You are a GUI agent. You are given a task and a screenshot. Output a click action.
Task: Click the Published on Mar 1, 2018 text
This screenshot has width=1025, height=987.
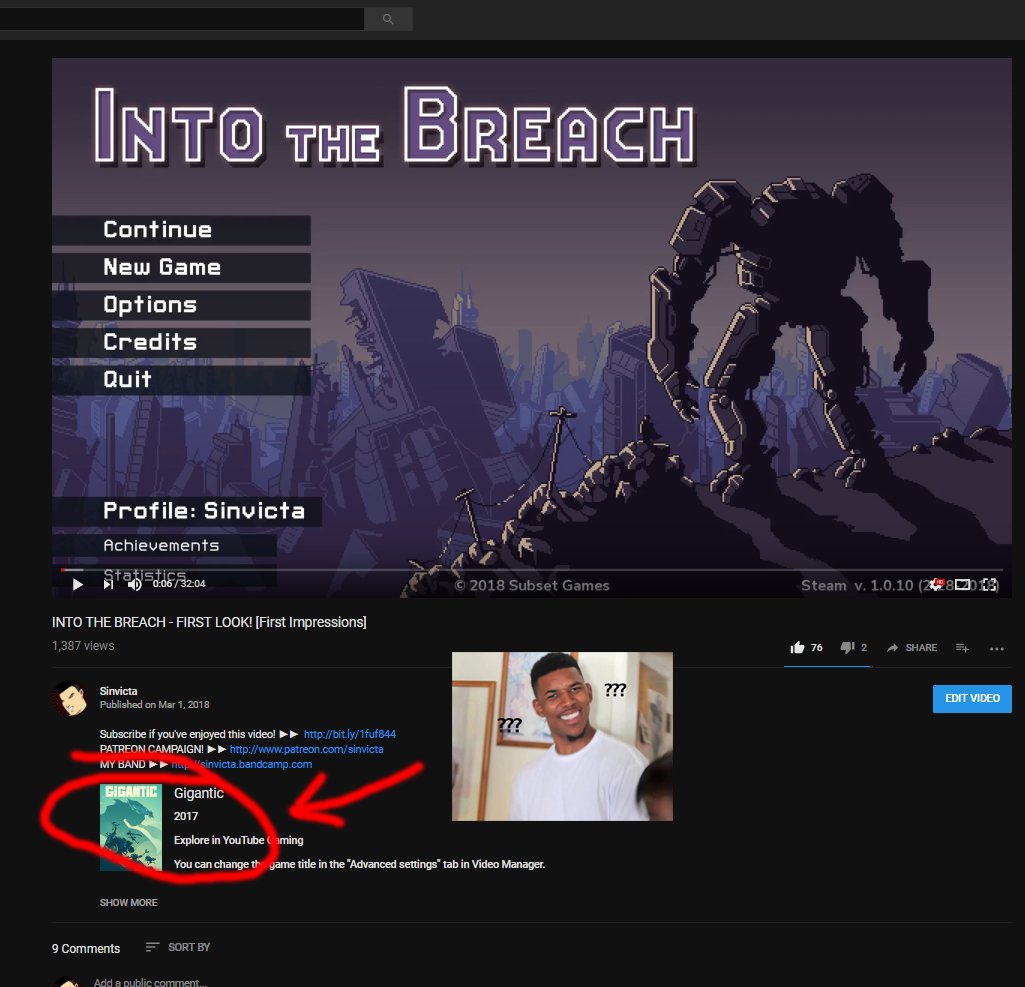tap(154, 705)
